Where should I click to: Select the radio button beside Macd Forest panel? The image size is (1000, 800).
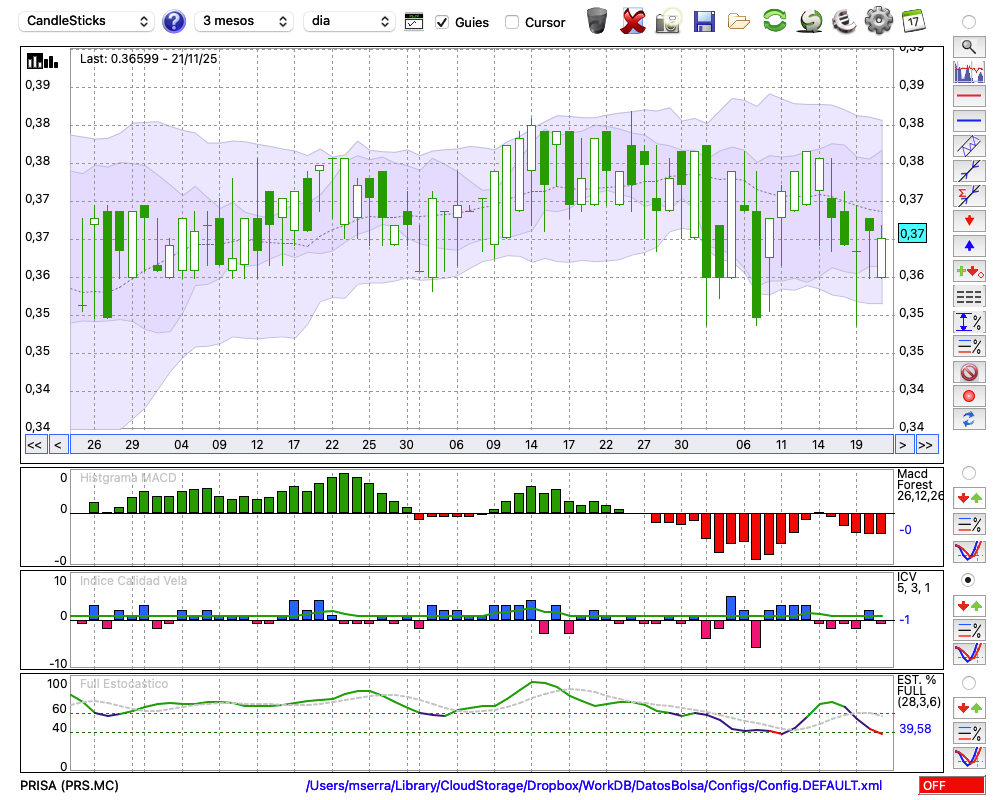pyautogui.click(x=968, y=472)
